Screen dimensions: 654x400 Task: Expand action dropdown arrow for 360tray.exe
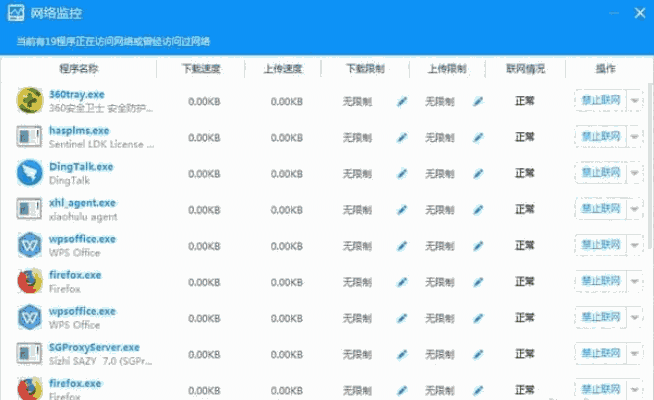pos(634,101)
